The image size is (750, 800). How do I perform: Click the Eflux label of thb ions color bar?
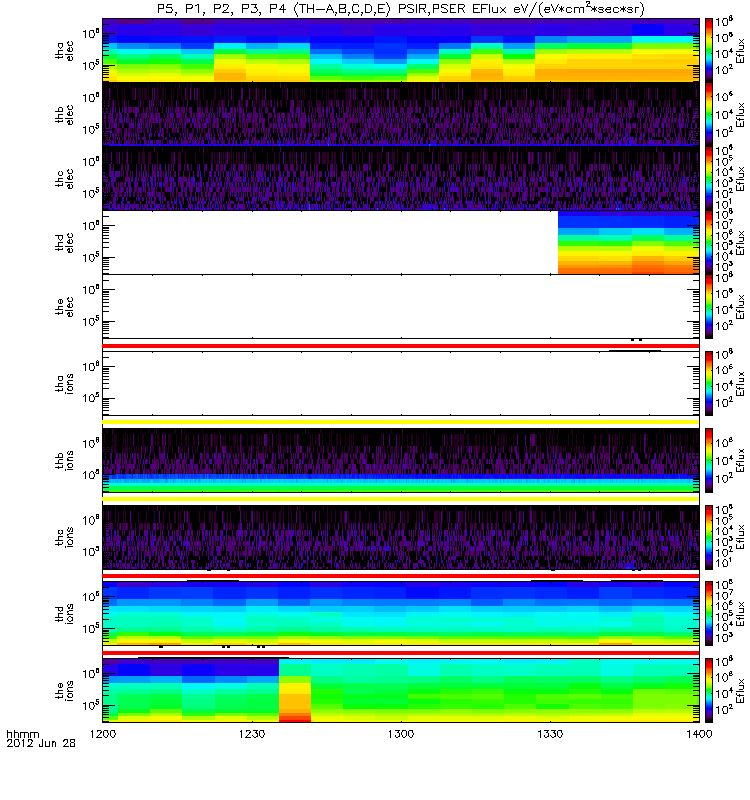coord(740,460)
